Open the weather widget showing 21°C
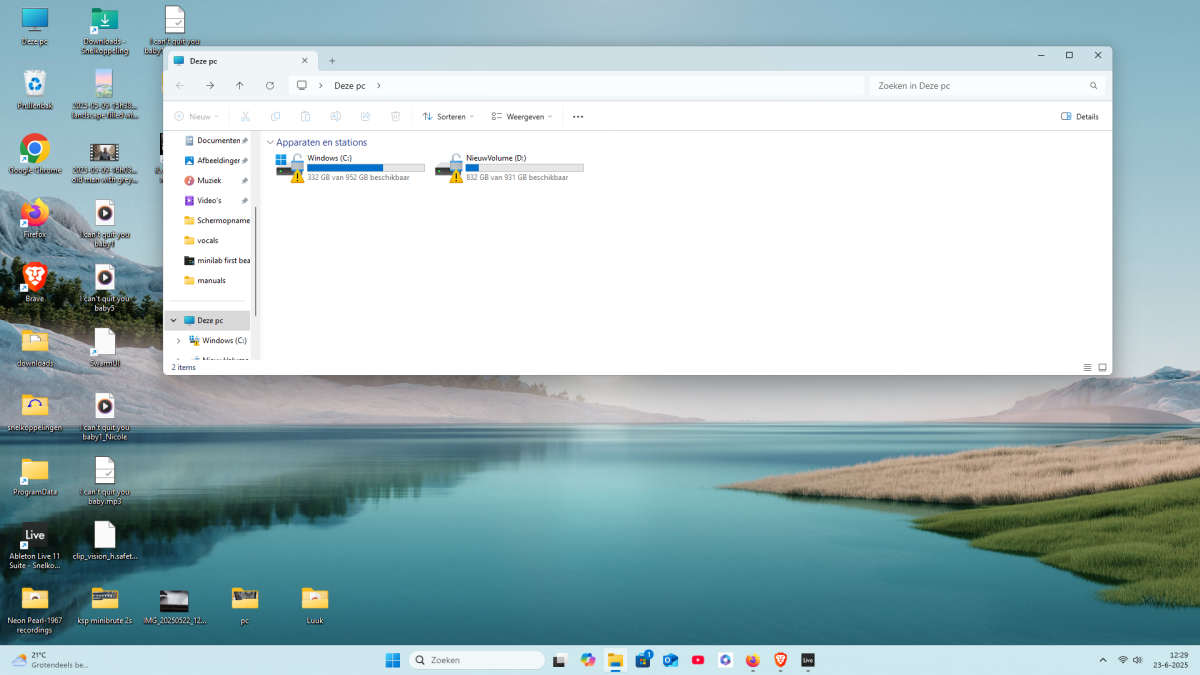 pyautogui.click(x=50, y=660)
